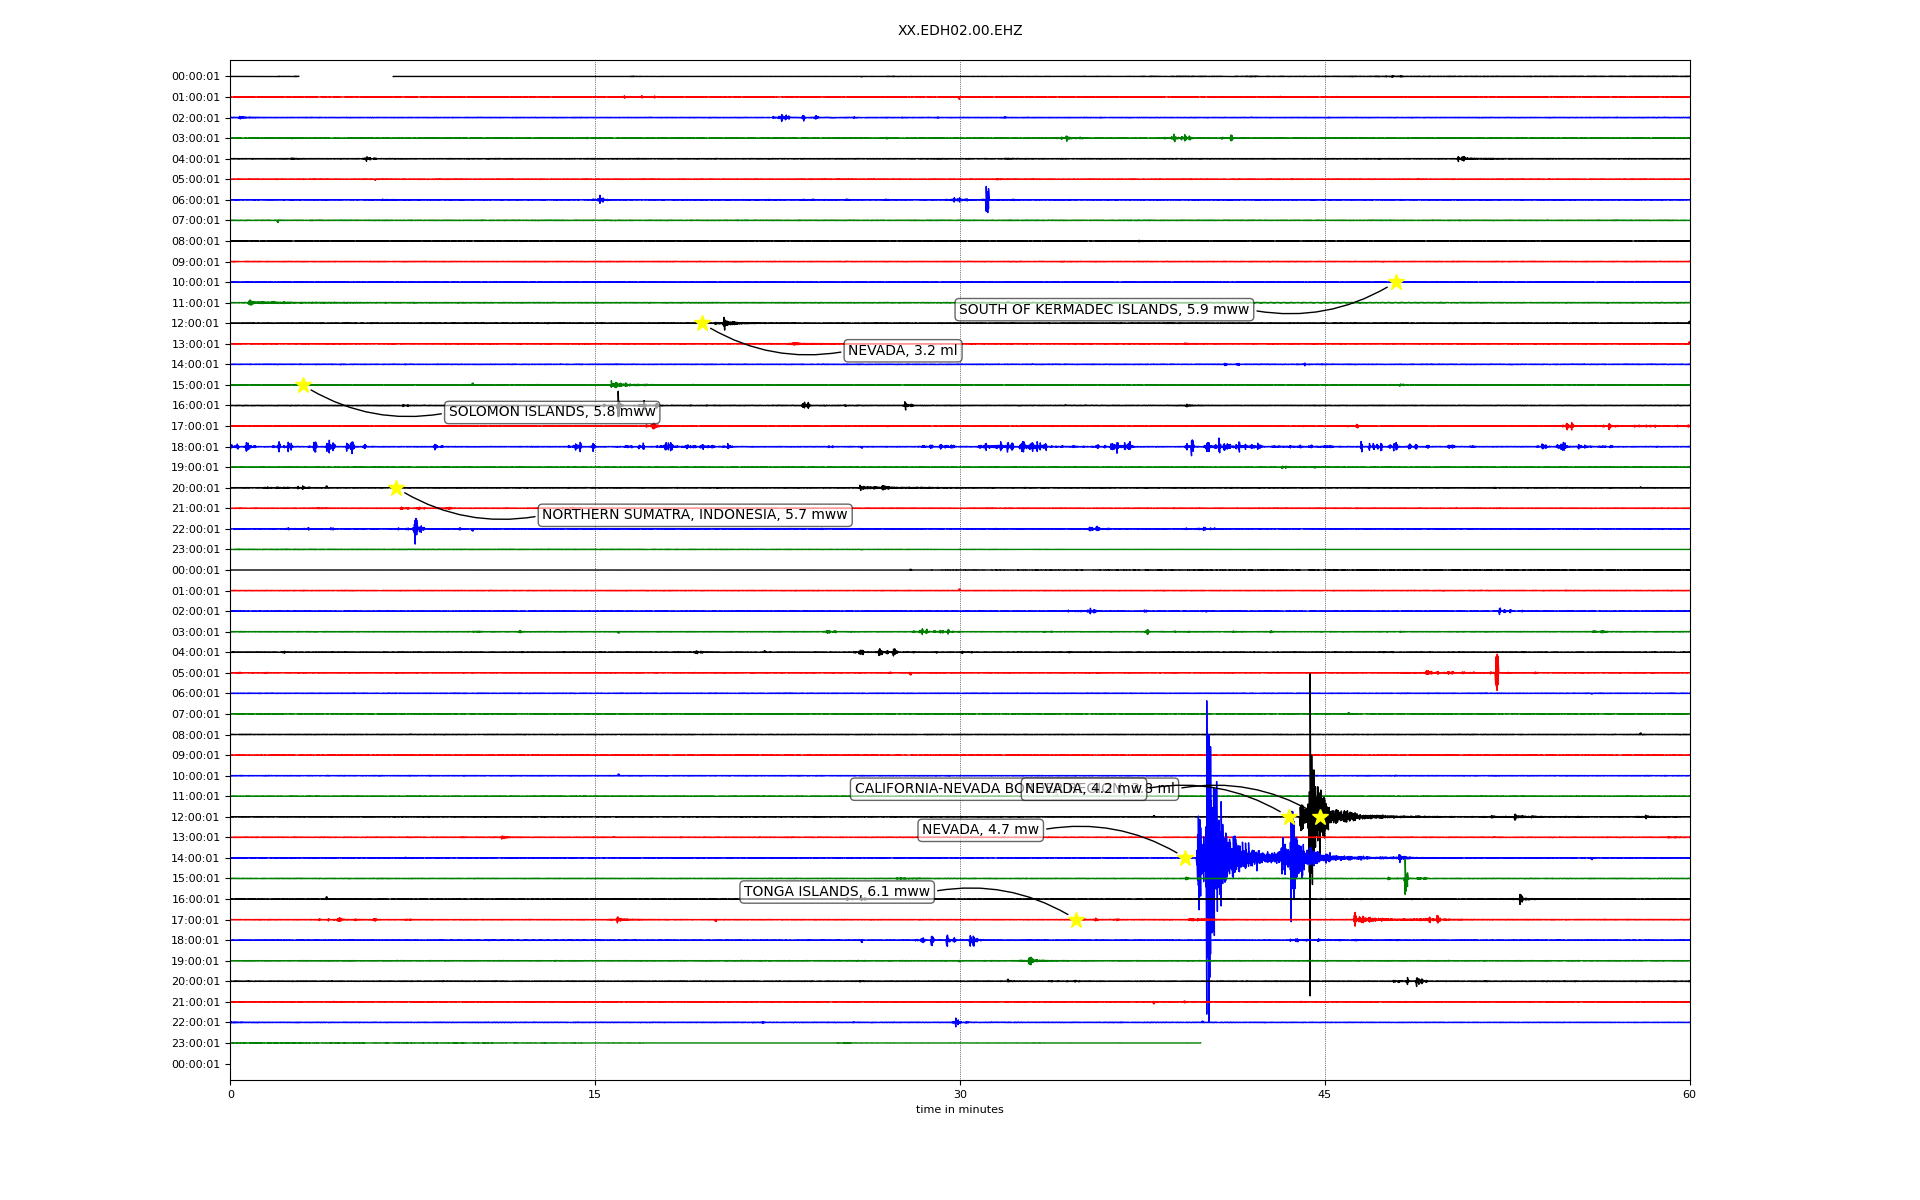Click the star marking Nevada 3.2 ml event
This screenshot has width=1920, height=1200.
(702, 323)
